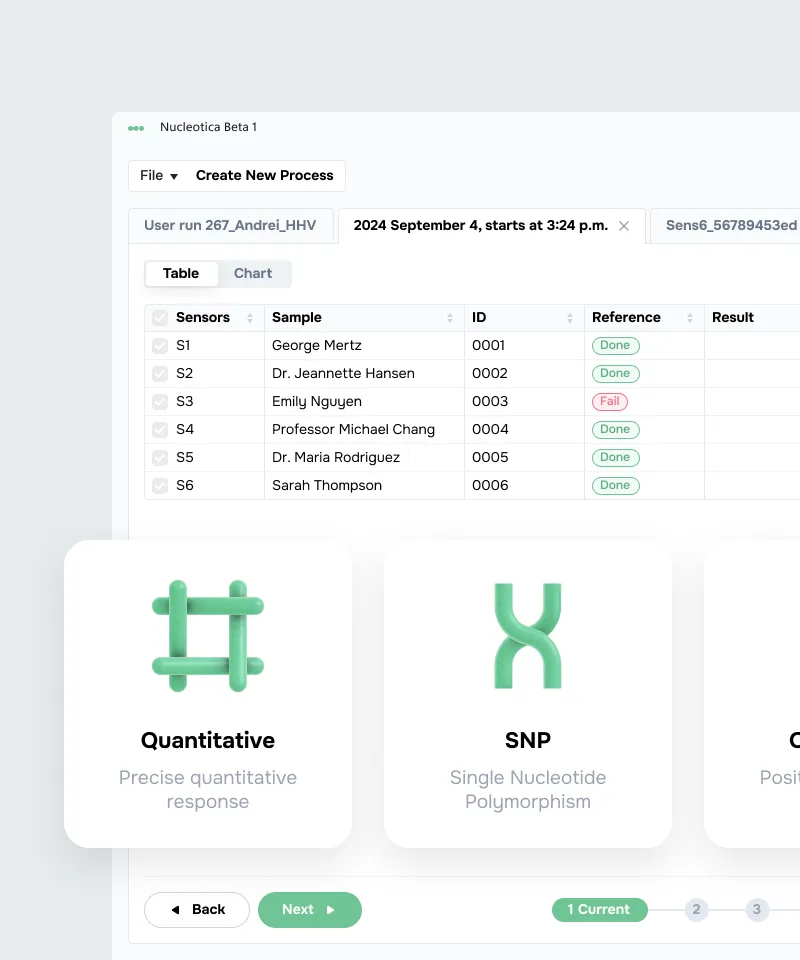800x960 pixels.
Task: Close the 2024 September 4 tab
Action: pos(624,226)
